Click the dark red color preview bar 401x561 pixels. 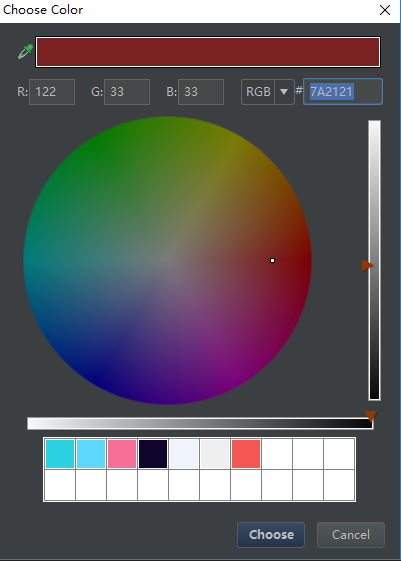pos(208,52)
